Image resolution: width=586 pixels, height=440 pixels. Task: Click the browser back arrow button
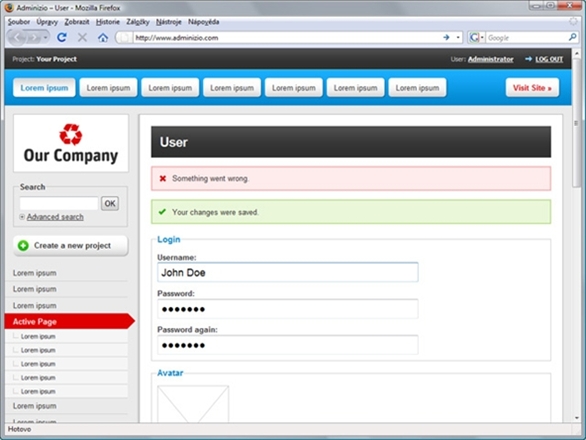click(18, 37)
